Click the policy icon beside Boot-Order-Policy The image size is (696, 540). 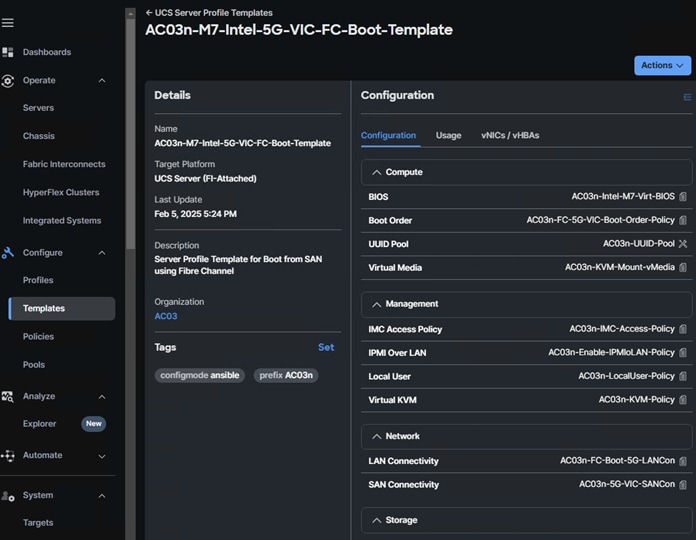tap(683, 220)
